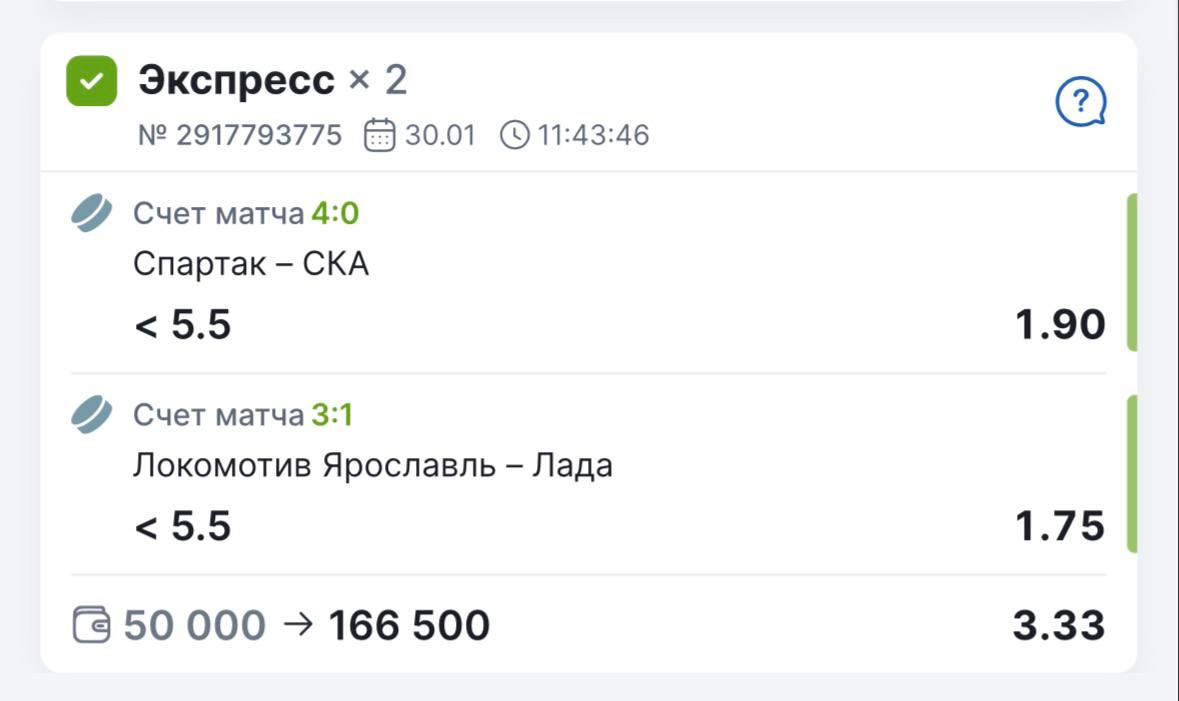Select the Экспресс bet title

[236, 80]
